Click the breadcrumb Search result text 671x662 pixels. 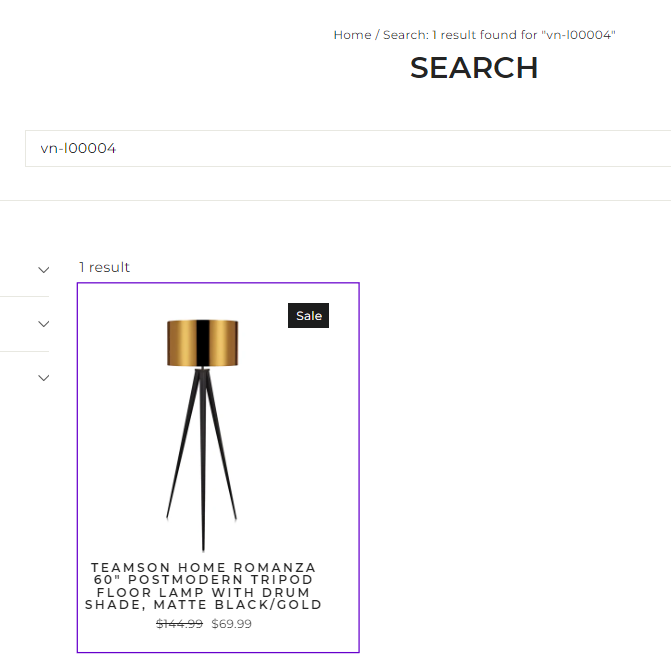click(499, 35)
